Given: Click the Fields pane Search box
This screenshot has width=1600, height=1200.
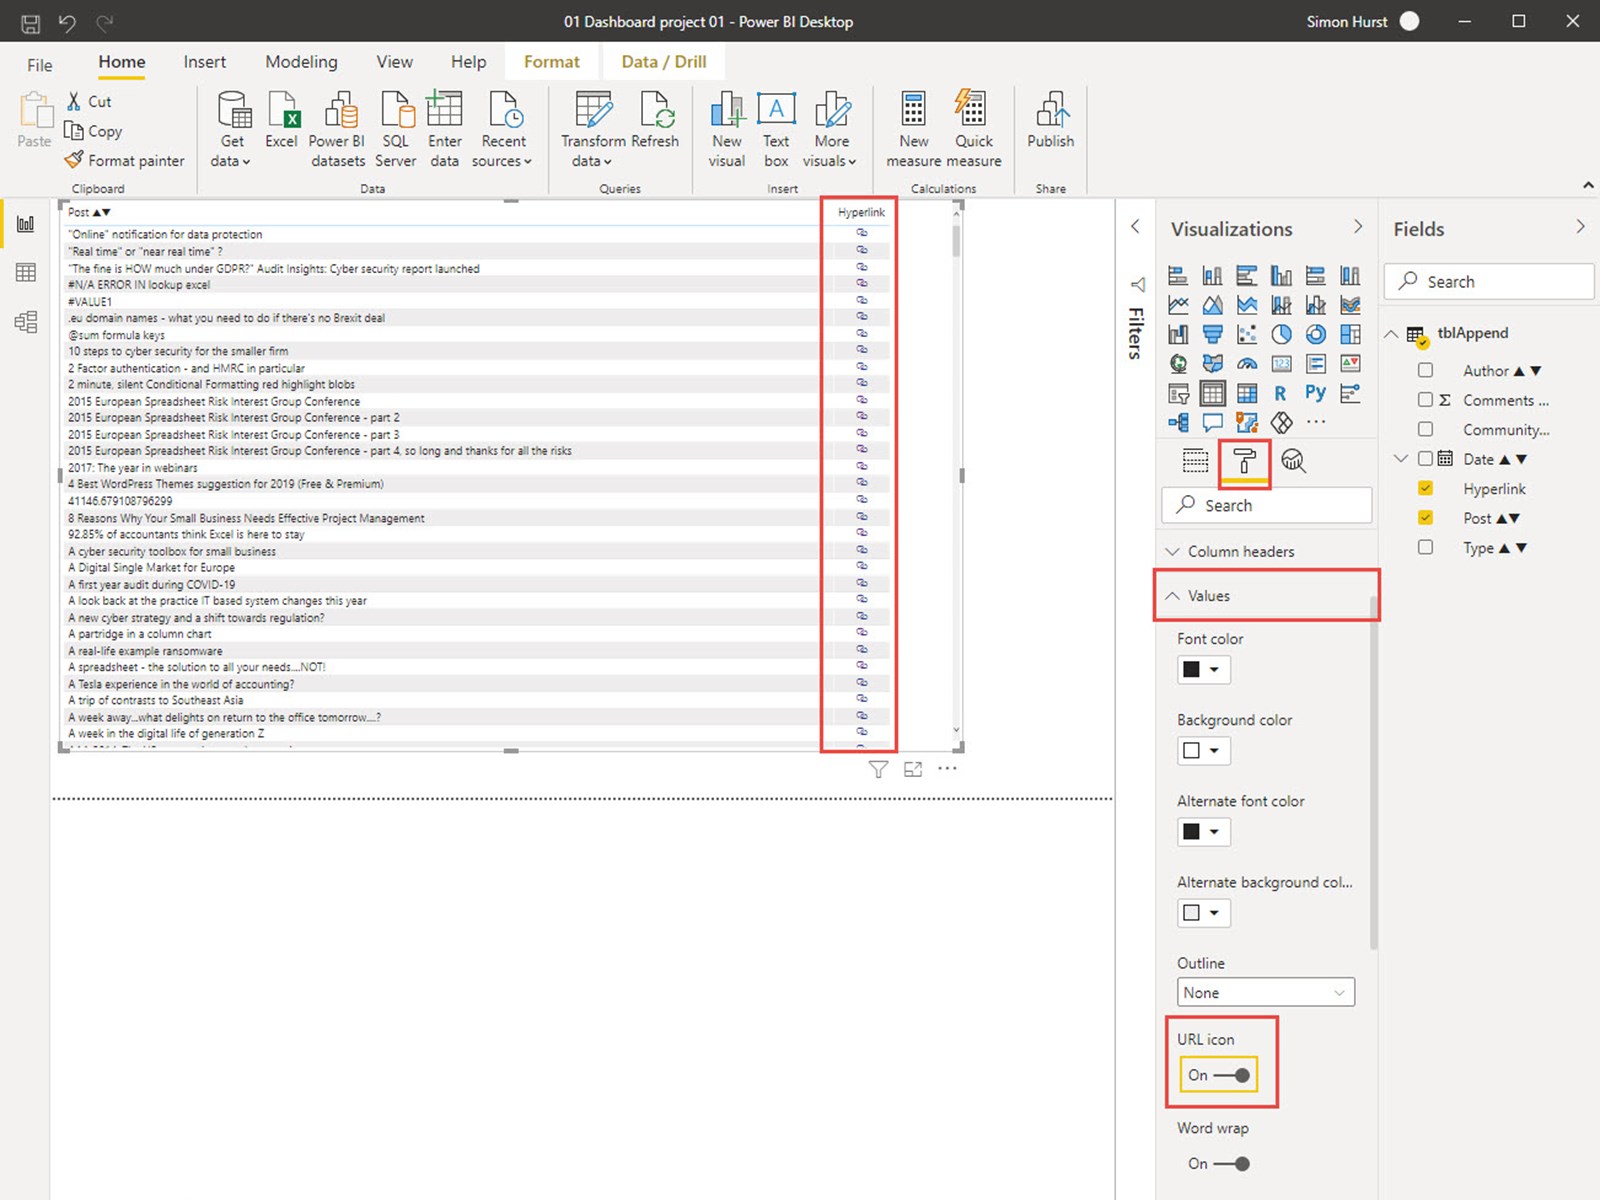Looking at the screenshot, I should [1490, 282].
